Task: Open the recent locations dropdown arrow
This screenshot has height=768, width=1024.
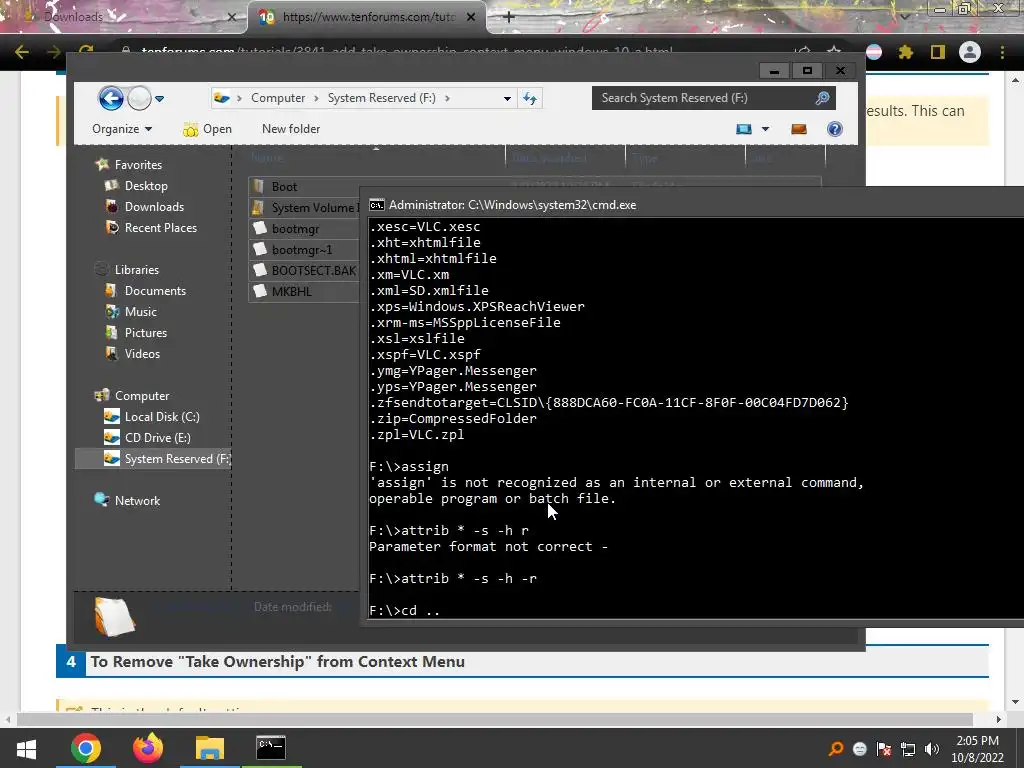Action: (159, 99)
